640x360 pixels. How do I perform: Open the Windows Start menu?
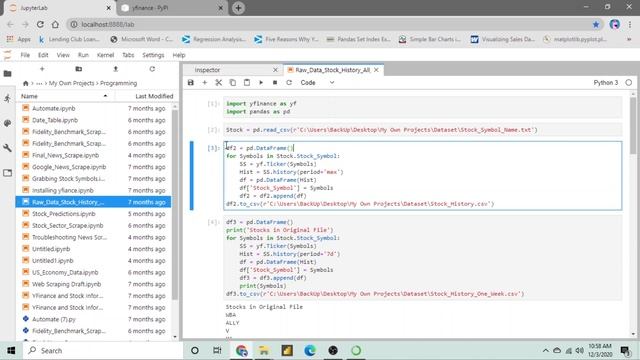11,351
